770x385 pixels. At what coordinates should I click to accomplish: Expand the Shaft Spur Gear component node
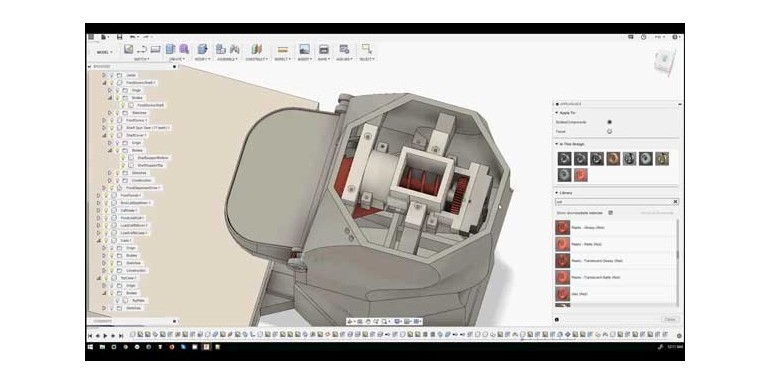click(104, 128)
